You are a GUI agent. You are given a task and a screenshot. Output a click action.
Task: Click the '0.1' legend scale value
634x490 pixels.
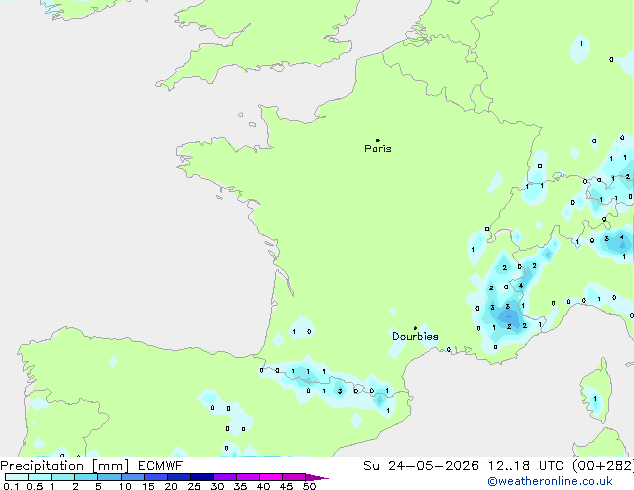(11, 486)
